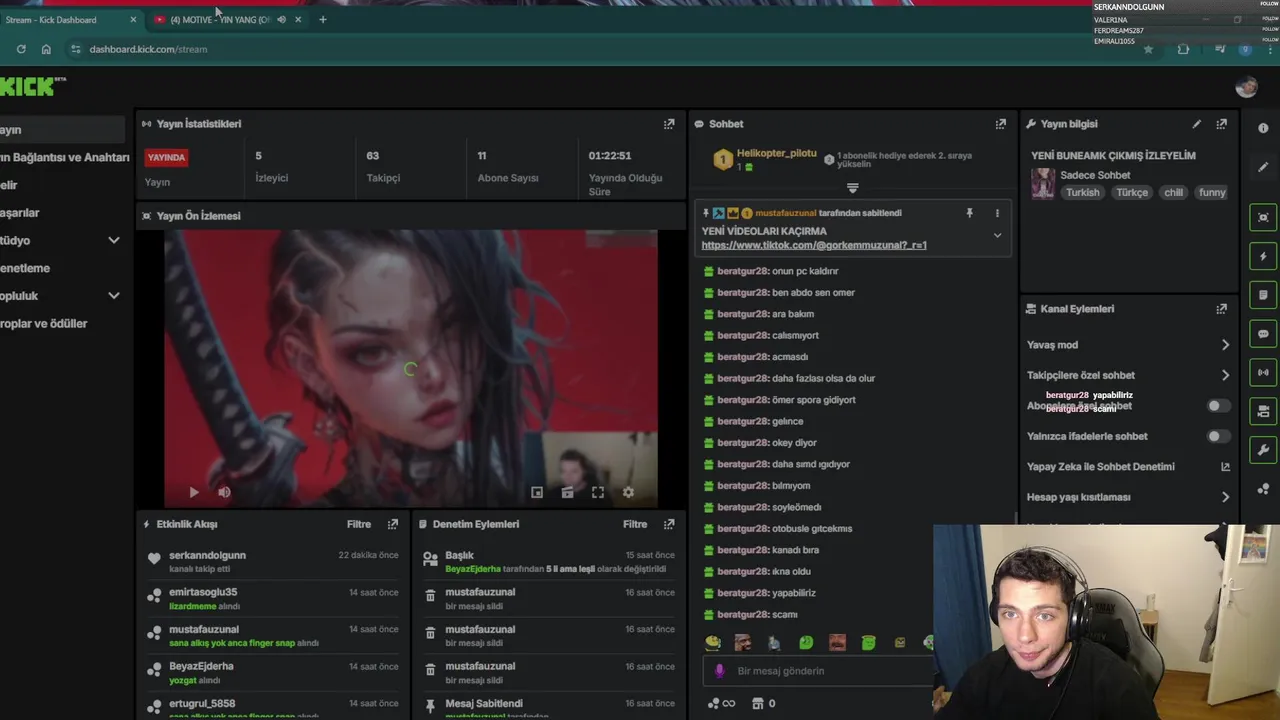The image size is (1280, 720).
Task: Toggle the chat bubble widget icon in sidebar
Action: [1263, 334]
